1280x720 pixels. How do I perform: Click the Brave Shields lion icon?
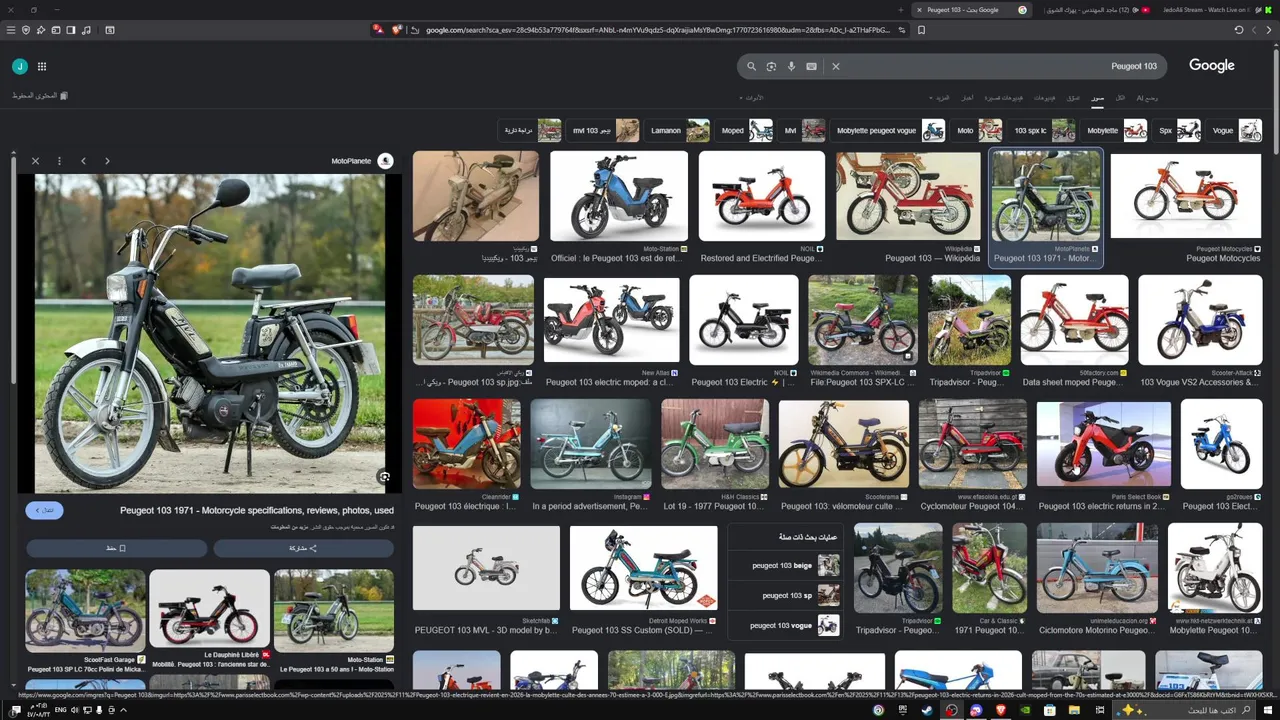pyautogui.click(x=397, y=30)
